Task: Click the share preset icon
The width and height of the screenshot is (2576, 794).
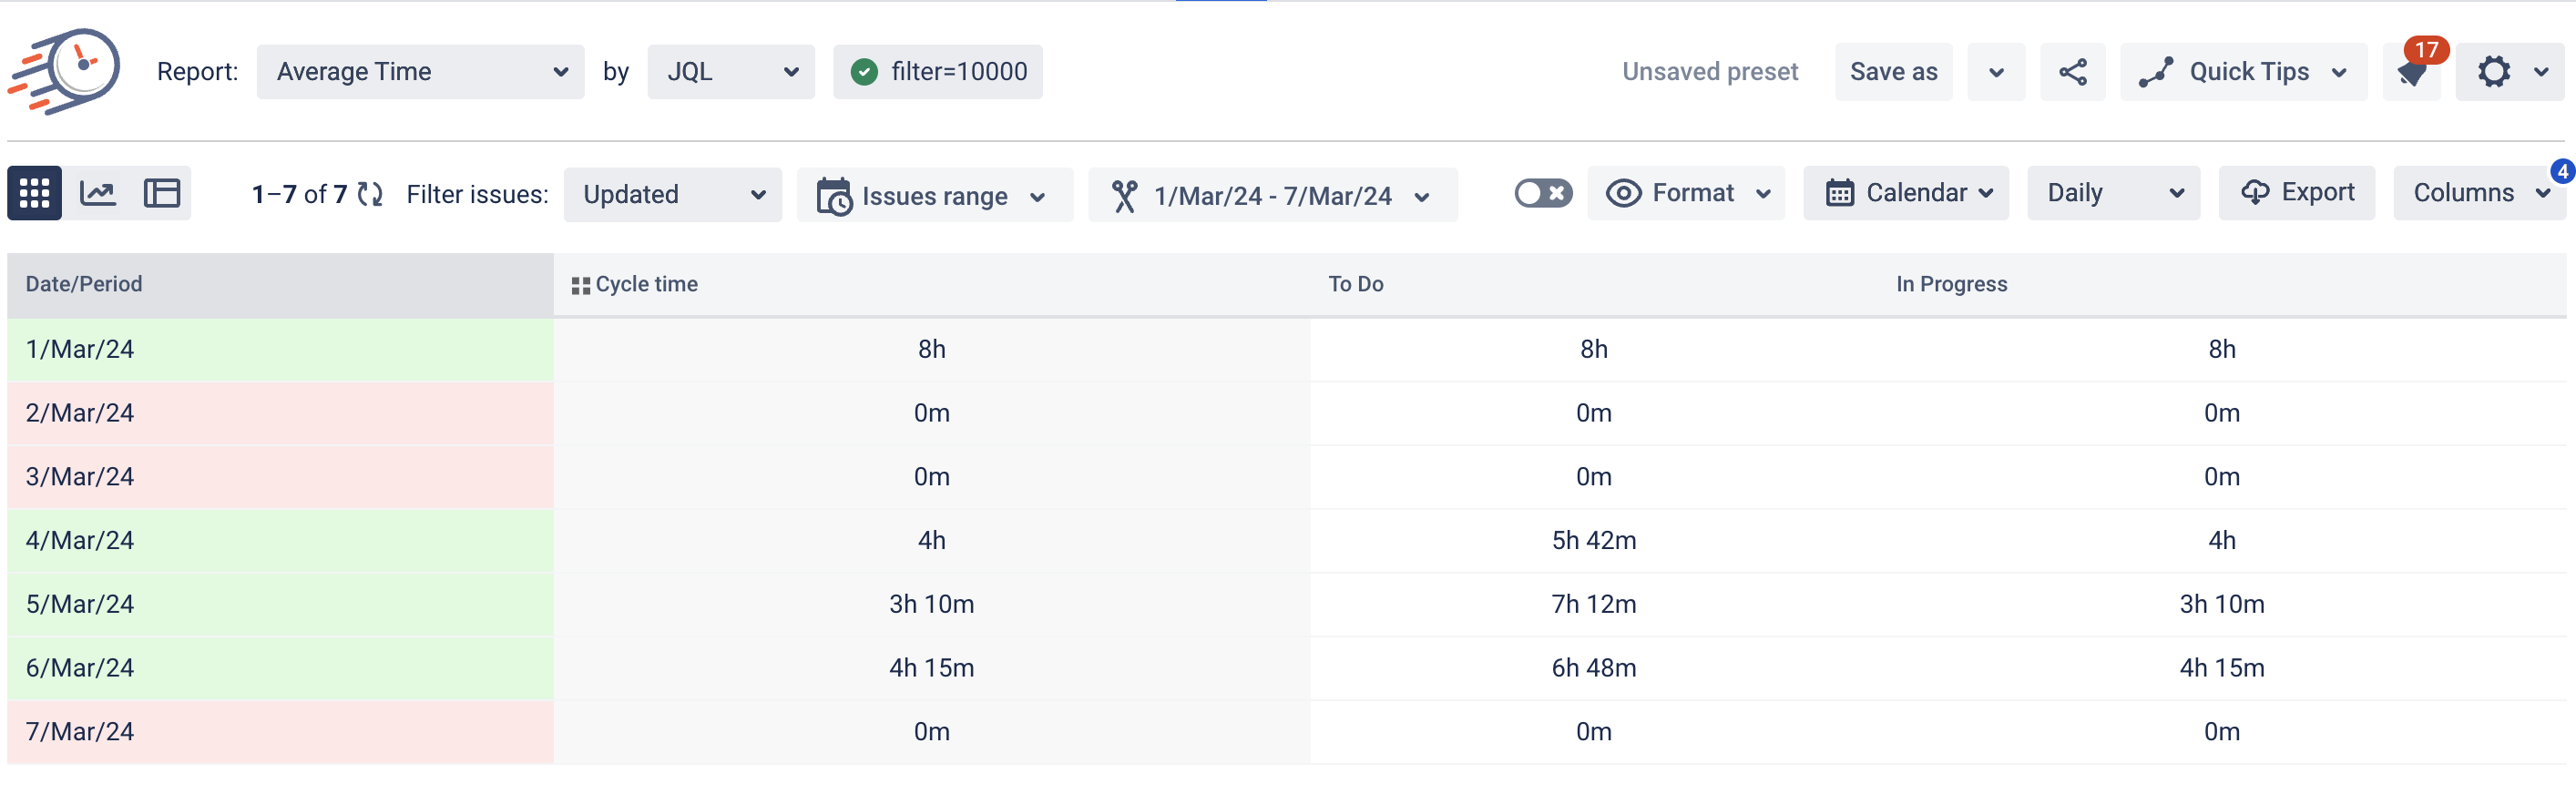Action: click(x=2072, y=72)
